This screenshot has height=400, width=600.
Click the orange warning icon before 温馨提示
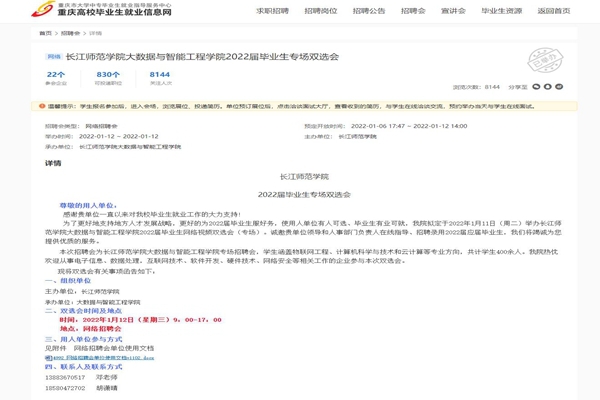click(x=42, y=106)
